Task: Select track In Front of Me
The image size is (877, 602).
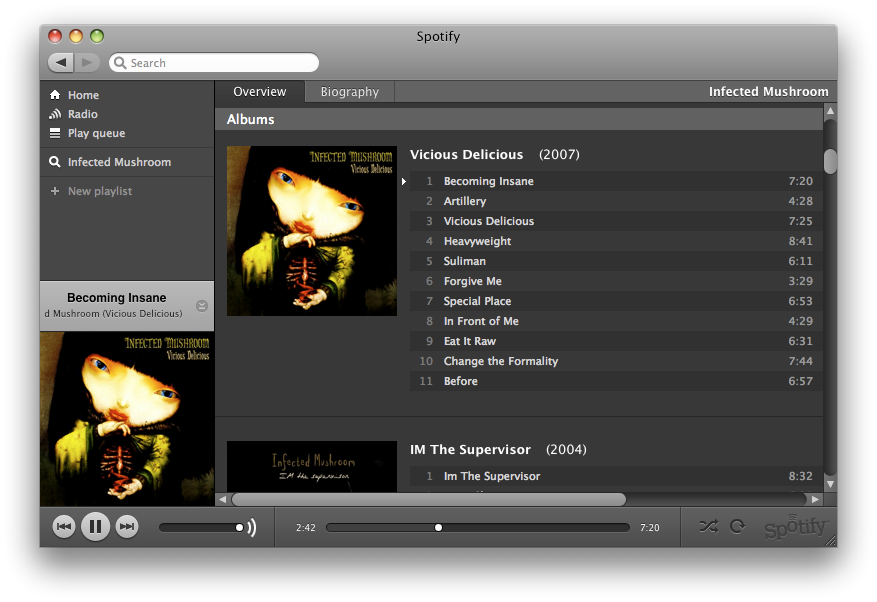Action: point(616,321)
